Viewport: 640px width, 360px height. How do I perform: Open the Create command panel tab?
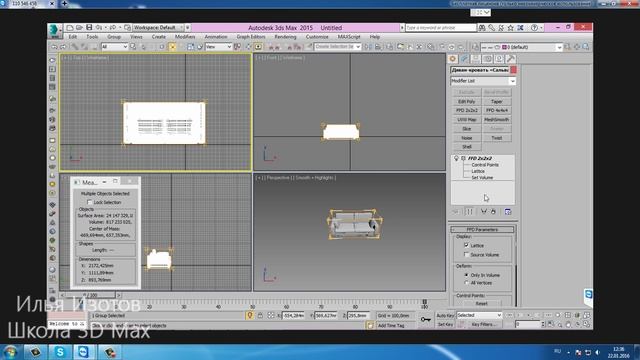click(453, 59)
